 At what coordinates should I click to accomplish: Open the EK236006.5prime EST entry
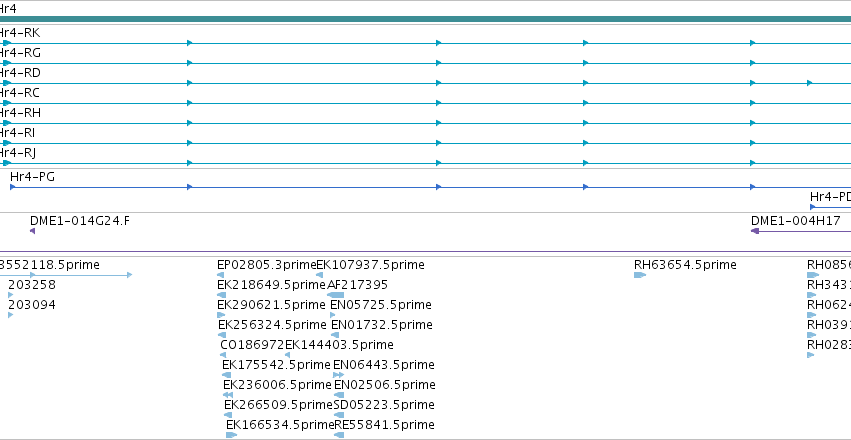228,396
